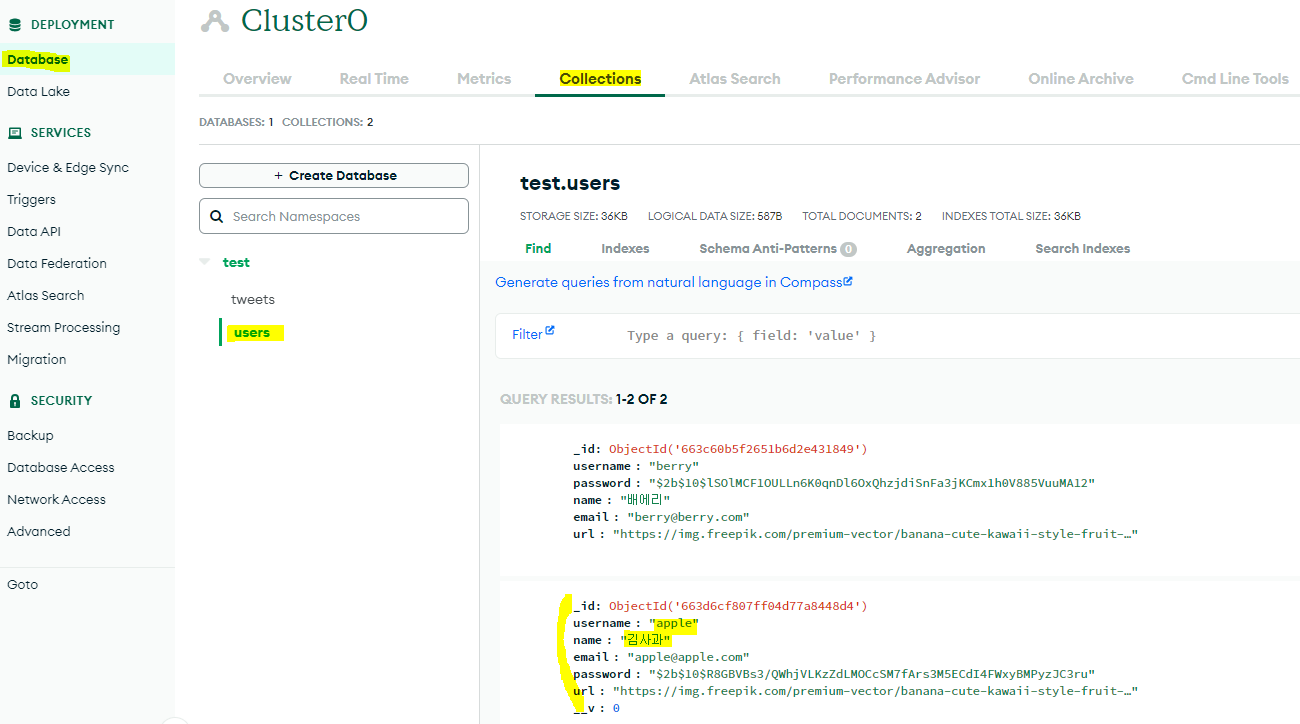Open Database in the sidebar

(x=38, y=59)
